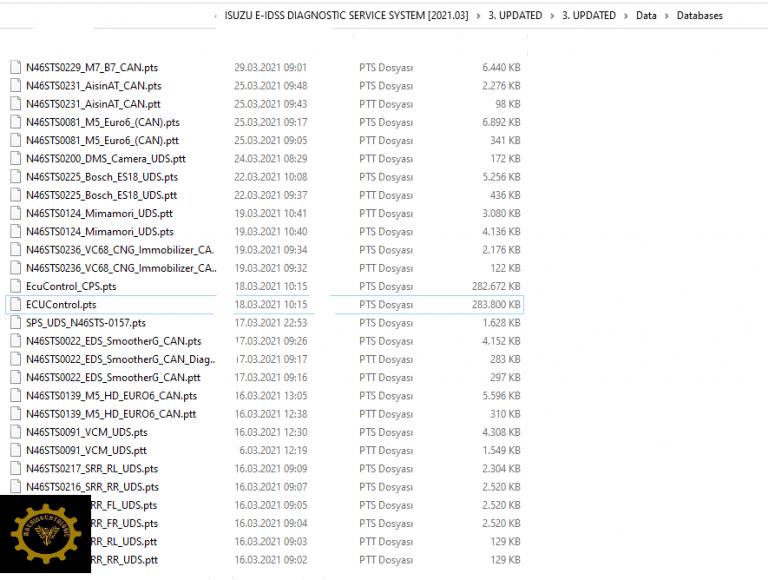Select file icon of N46STS0022_EDS_SmootherG_CAN.ptt
The height and width of the screenshot is (580, 768).
coord(16,377)
